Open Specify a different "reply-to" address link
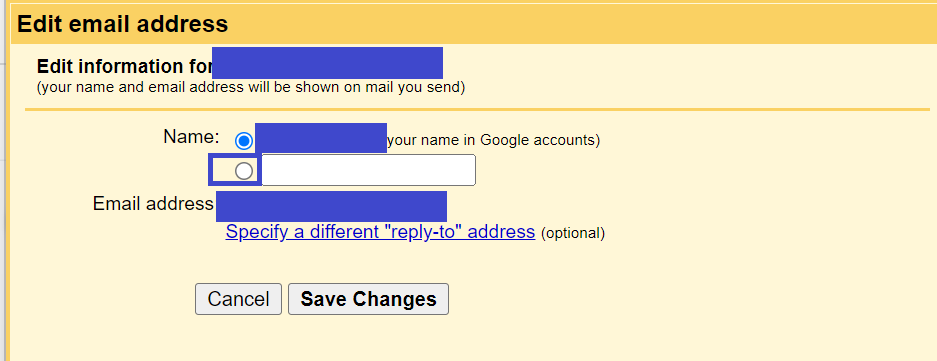 (x=380, y=231)
